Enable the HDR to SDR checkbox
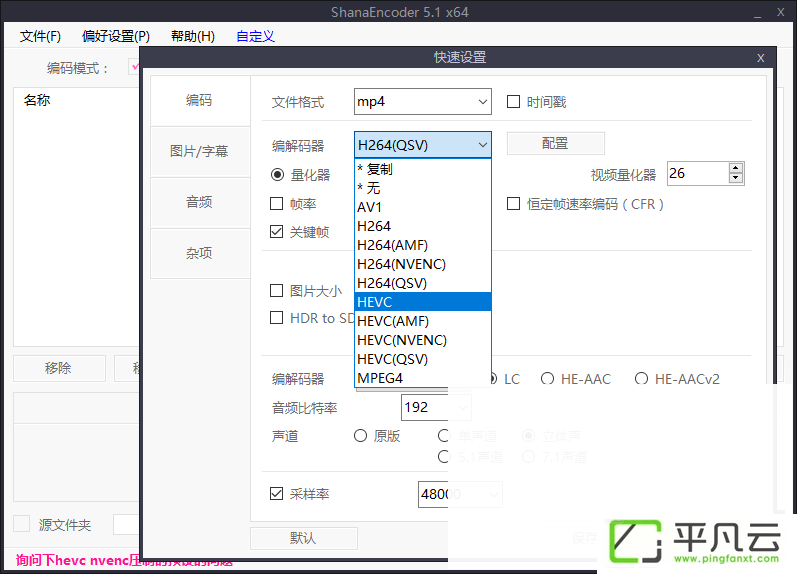This screenshot has width=797, height=574. point(277,318)
